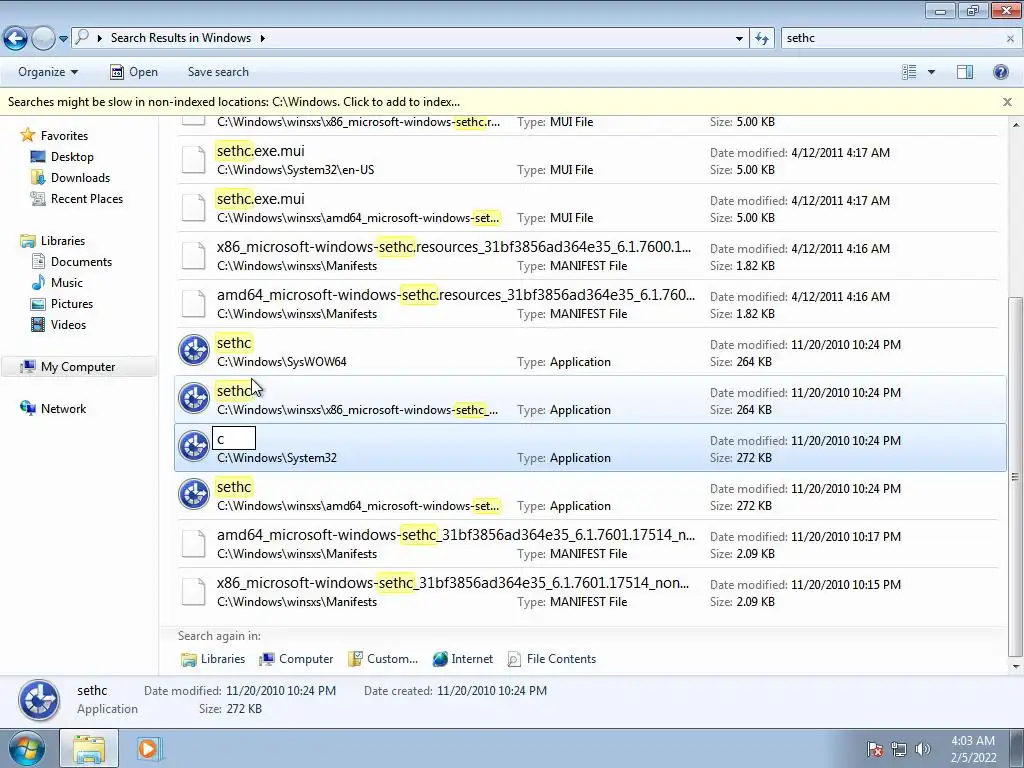1024x768 pixels.
Task: Click Date modified value in details pane
Action: [281, 691]
